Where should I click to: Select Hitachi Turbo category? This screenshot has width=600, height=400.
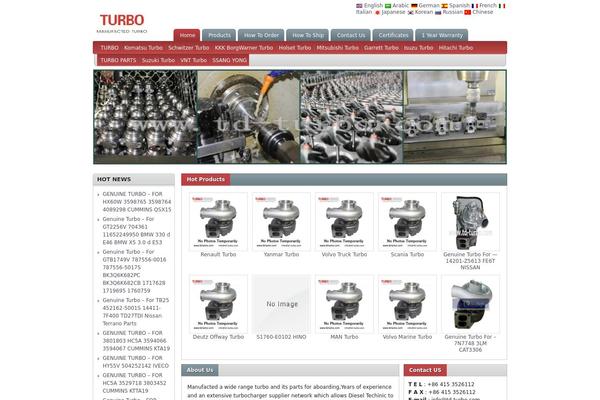pos(456,48)
